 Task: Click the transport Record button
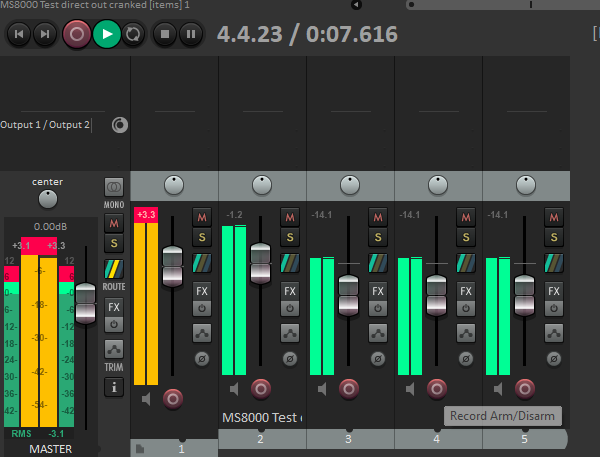[x=76, y=34]
